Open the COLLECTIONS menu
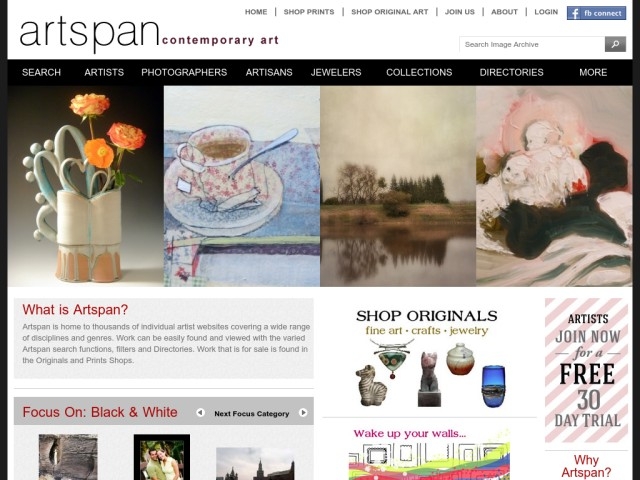Image resolution: width=640 pixels, height=480 pixels. coord(419,72)
